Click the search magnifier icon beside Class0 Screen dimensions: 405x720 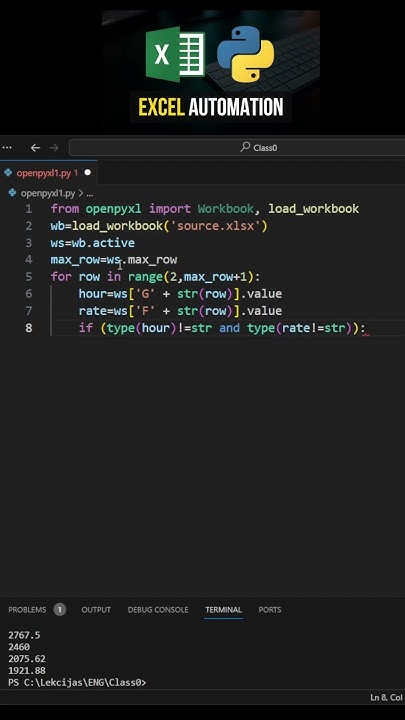(246, 147)
